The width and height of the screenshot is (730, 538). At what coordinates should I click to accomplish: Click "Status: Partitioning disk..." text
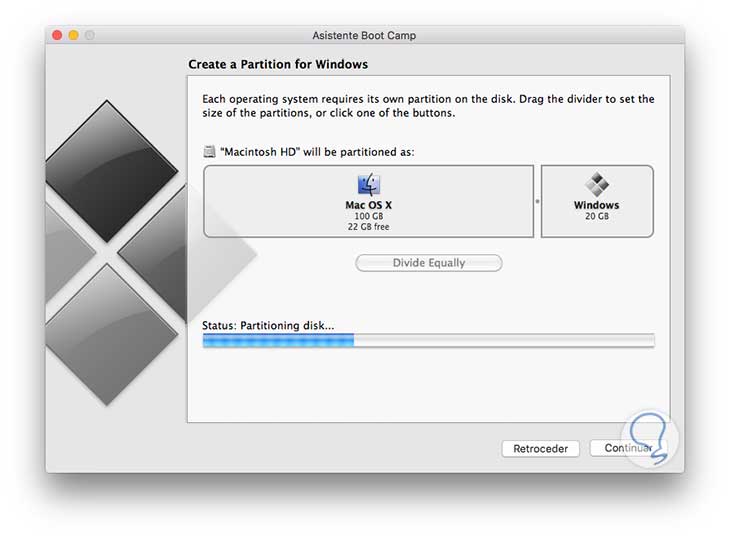268,325
